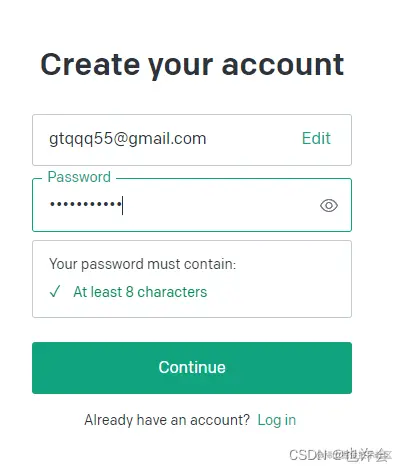The height and width of the screenshot is (472, 404).
Task: Show password using the eye icon
Action: pos(329,205)
